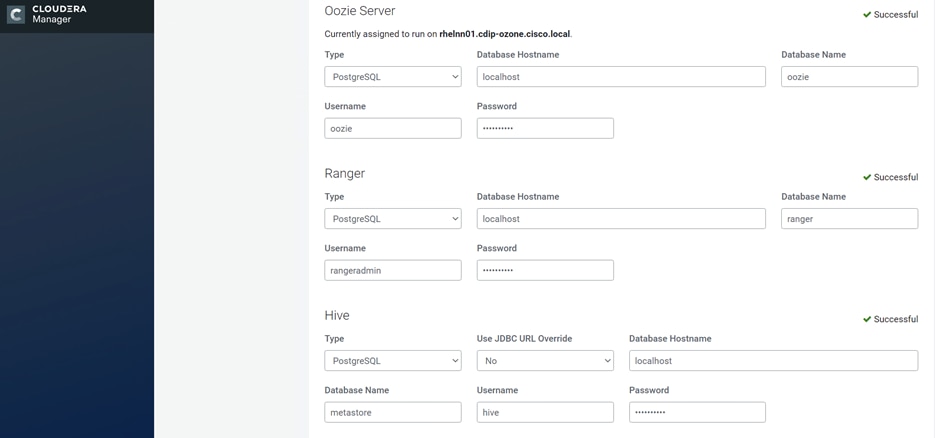
Task: Click Successful status text for Oozie Server
Action: [x=896, y=15]
